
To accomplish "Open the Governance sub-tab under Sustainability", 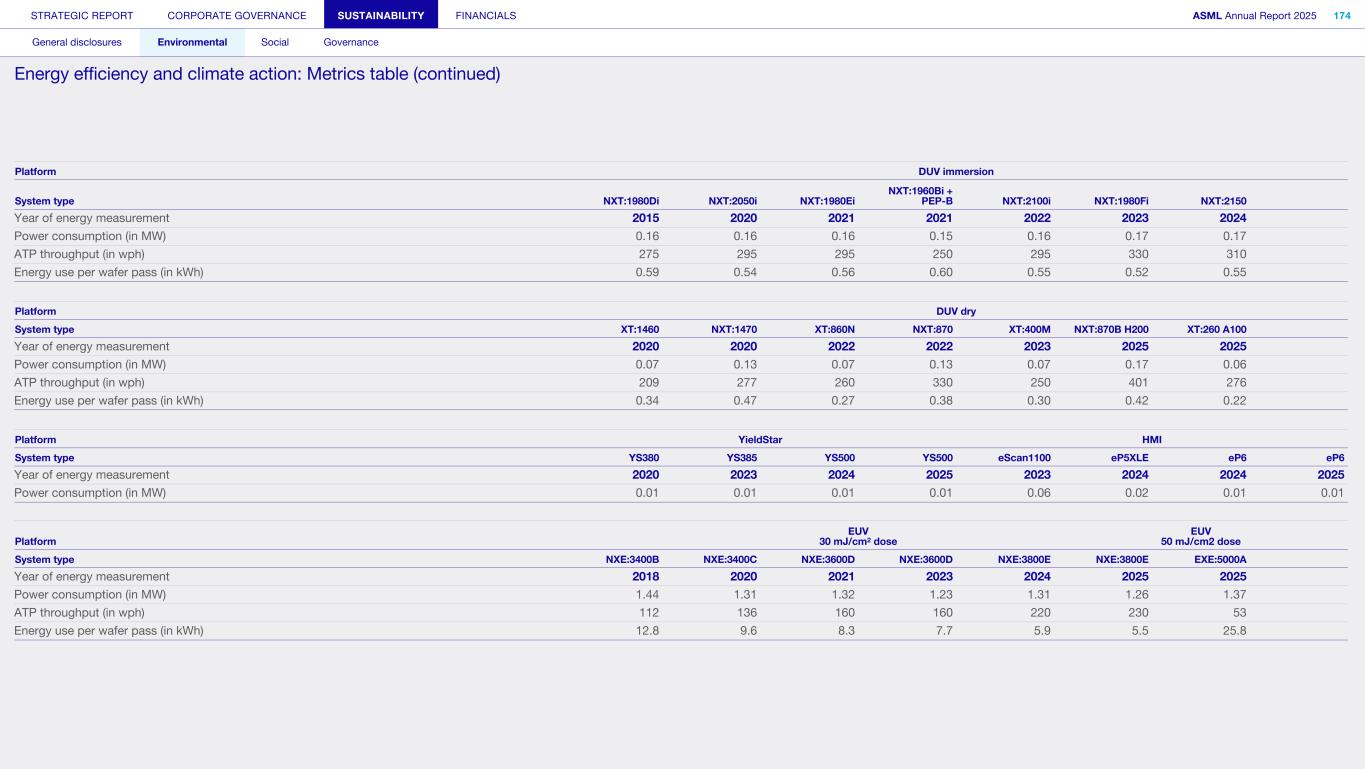I will pos(351,42).
